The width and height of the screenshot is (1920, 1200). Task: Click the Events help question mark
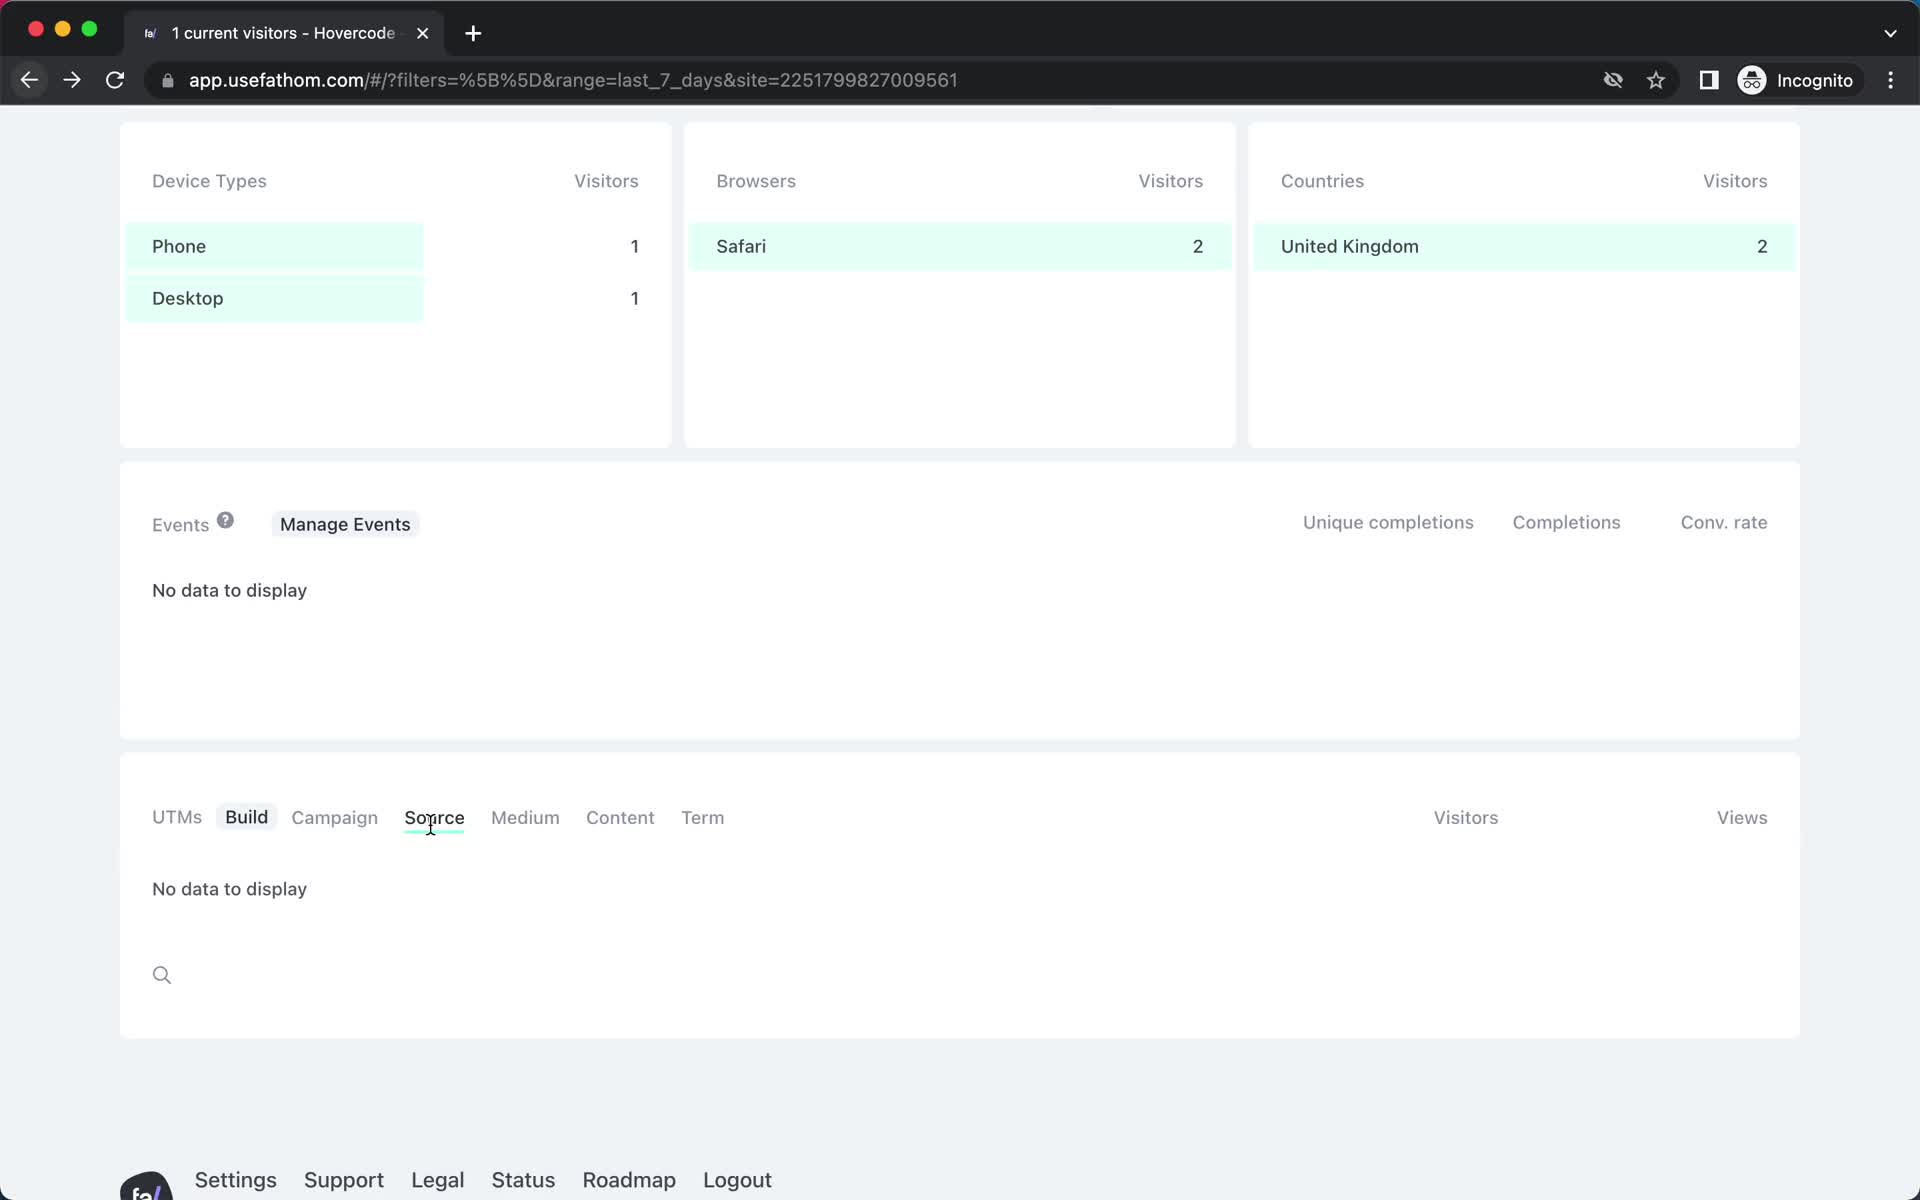pos(225,520)
